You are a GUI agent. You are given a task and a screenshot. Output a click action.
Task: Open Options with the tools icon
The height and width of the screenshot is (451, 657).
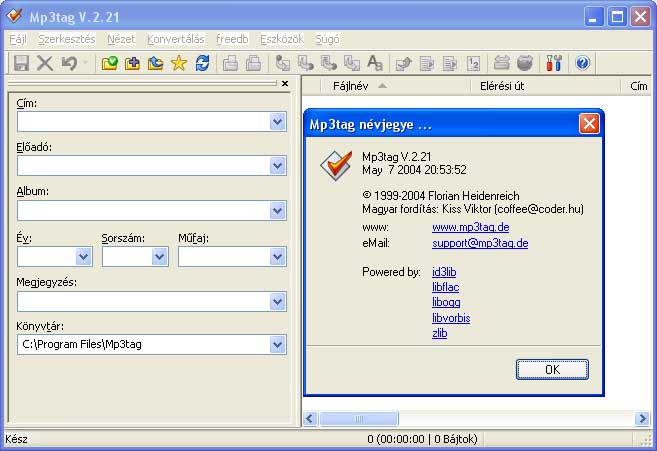click(x=554, y=63)
